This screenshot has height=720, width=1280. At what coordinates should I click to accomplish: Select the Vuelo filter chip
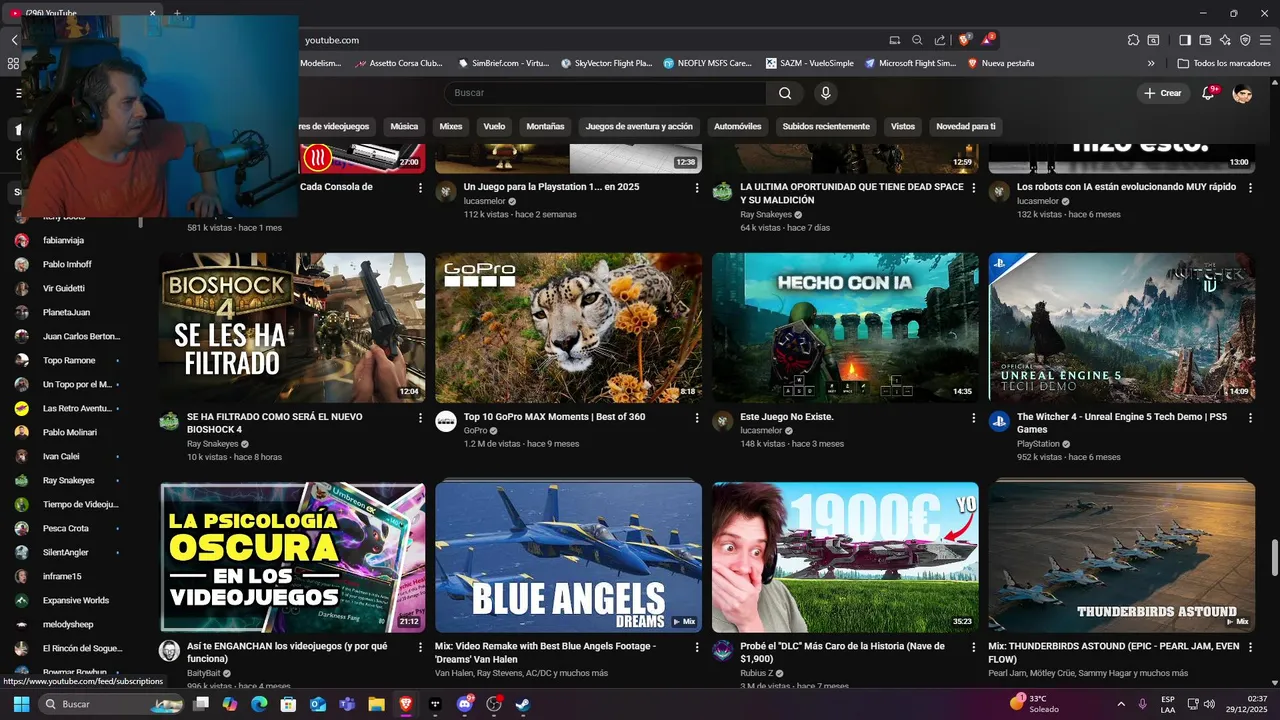494,127
